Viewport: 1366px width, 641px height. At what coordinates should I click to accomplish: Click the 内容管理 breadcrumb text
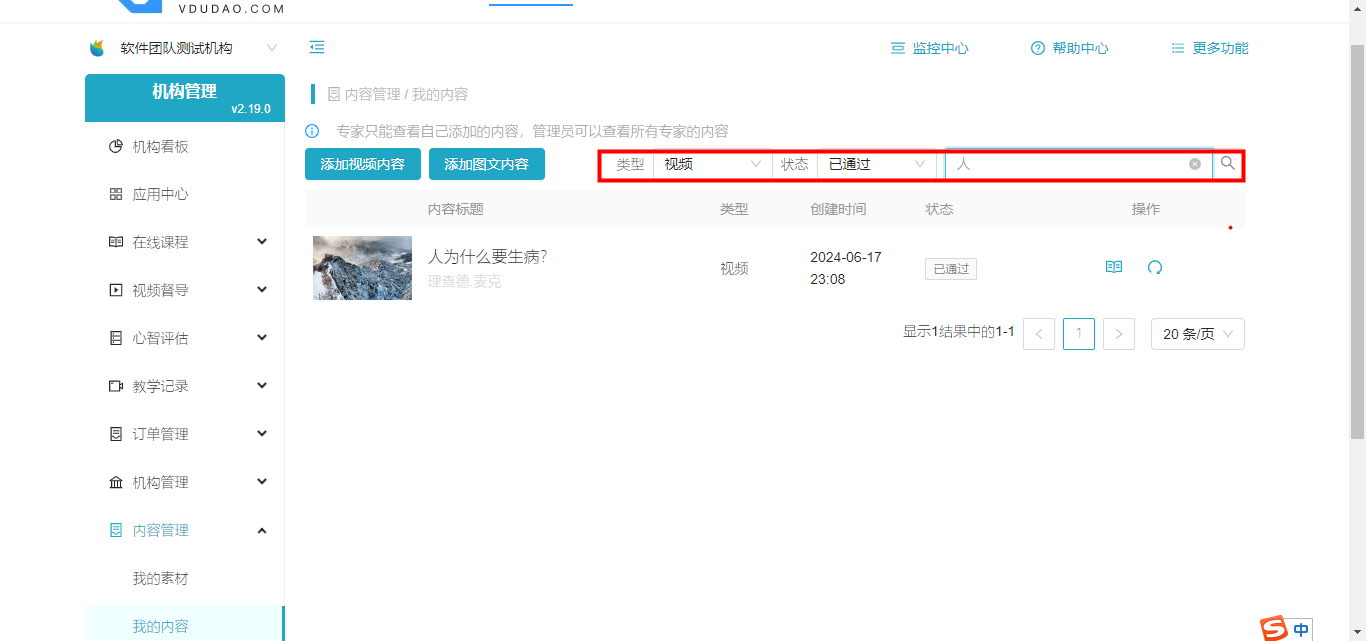pyautogui.click(x=373, y=94)
